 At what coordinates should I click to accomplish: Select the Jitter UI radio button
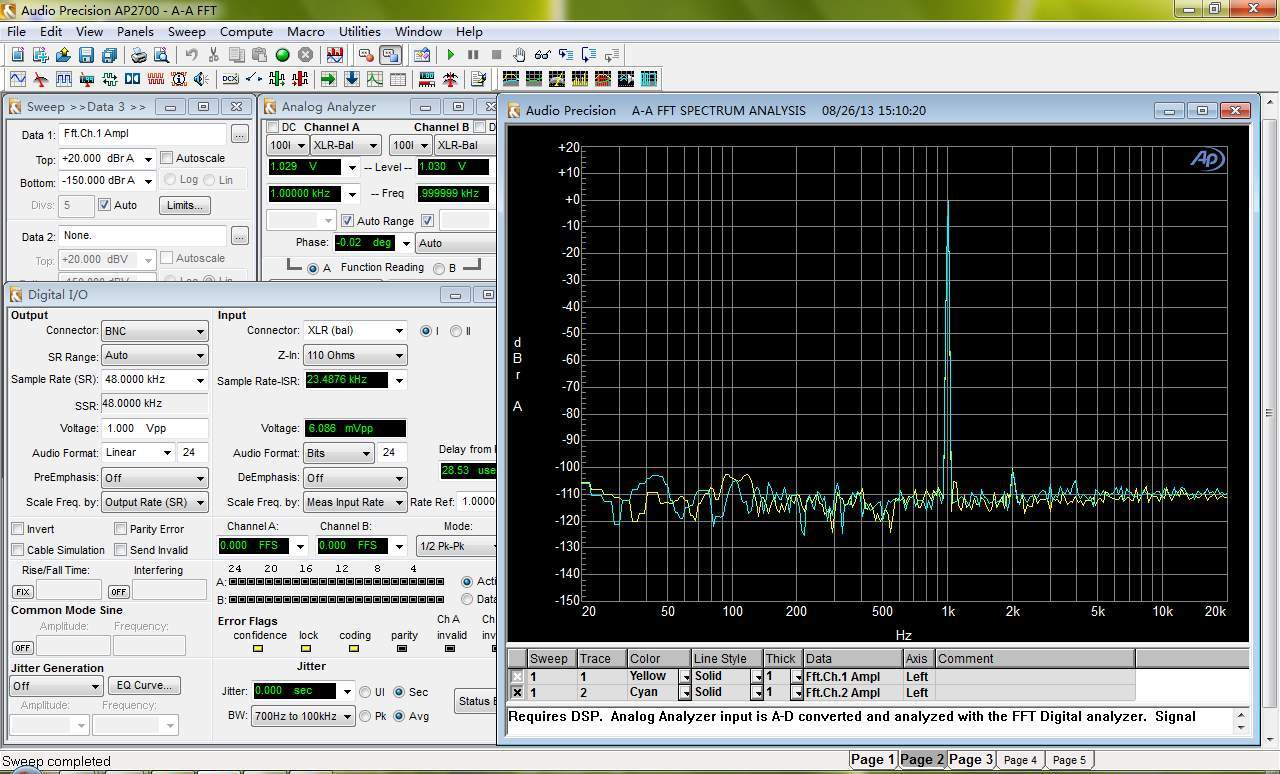pyautogui.click(x=365, y=692)
